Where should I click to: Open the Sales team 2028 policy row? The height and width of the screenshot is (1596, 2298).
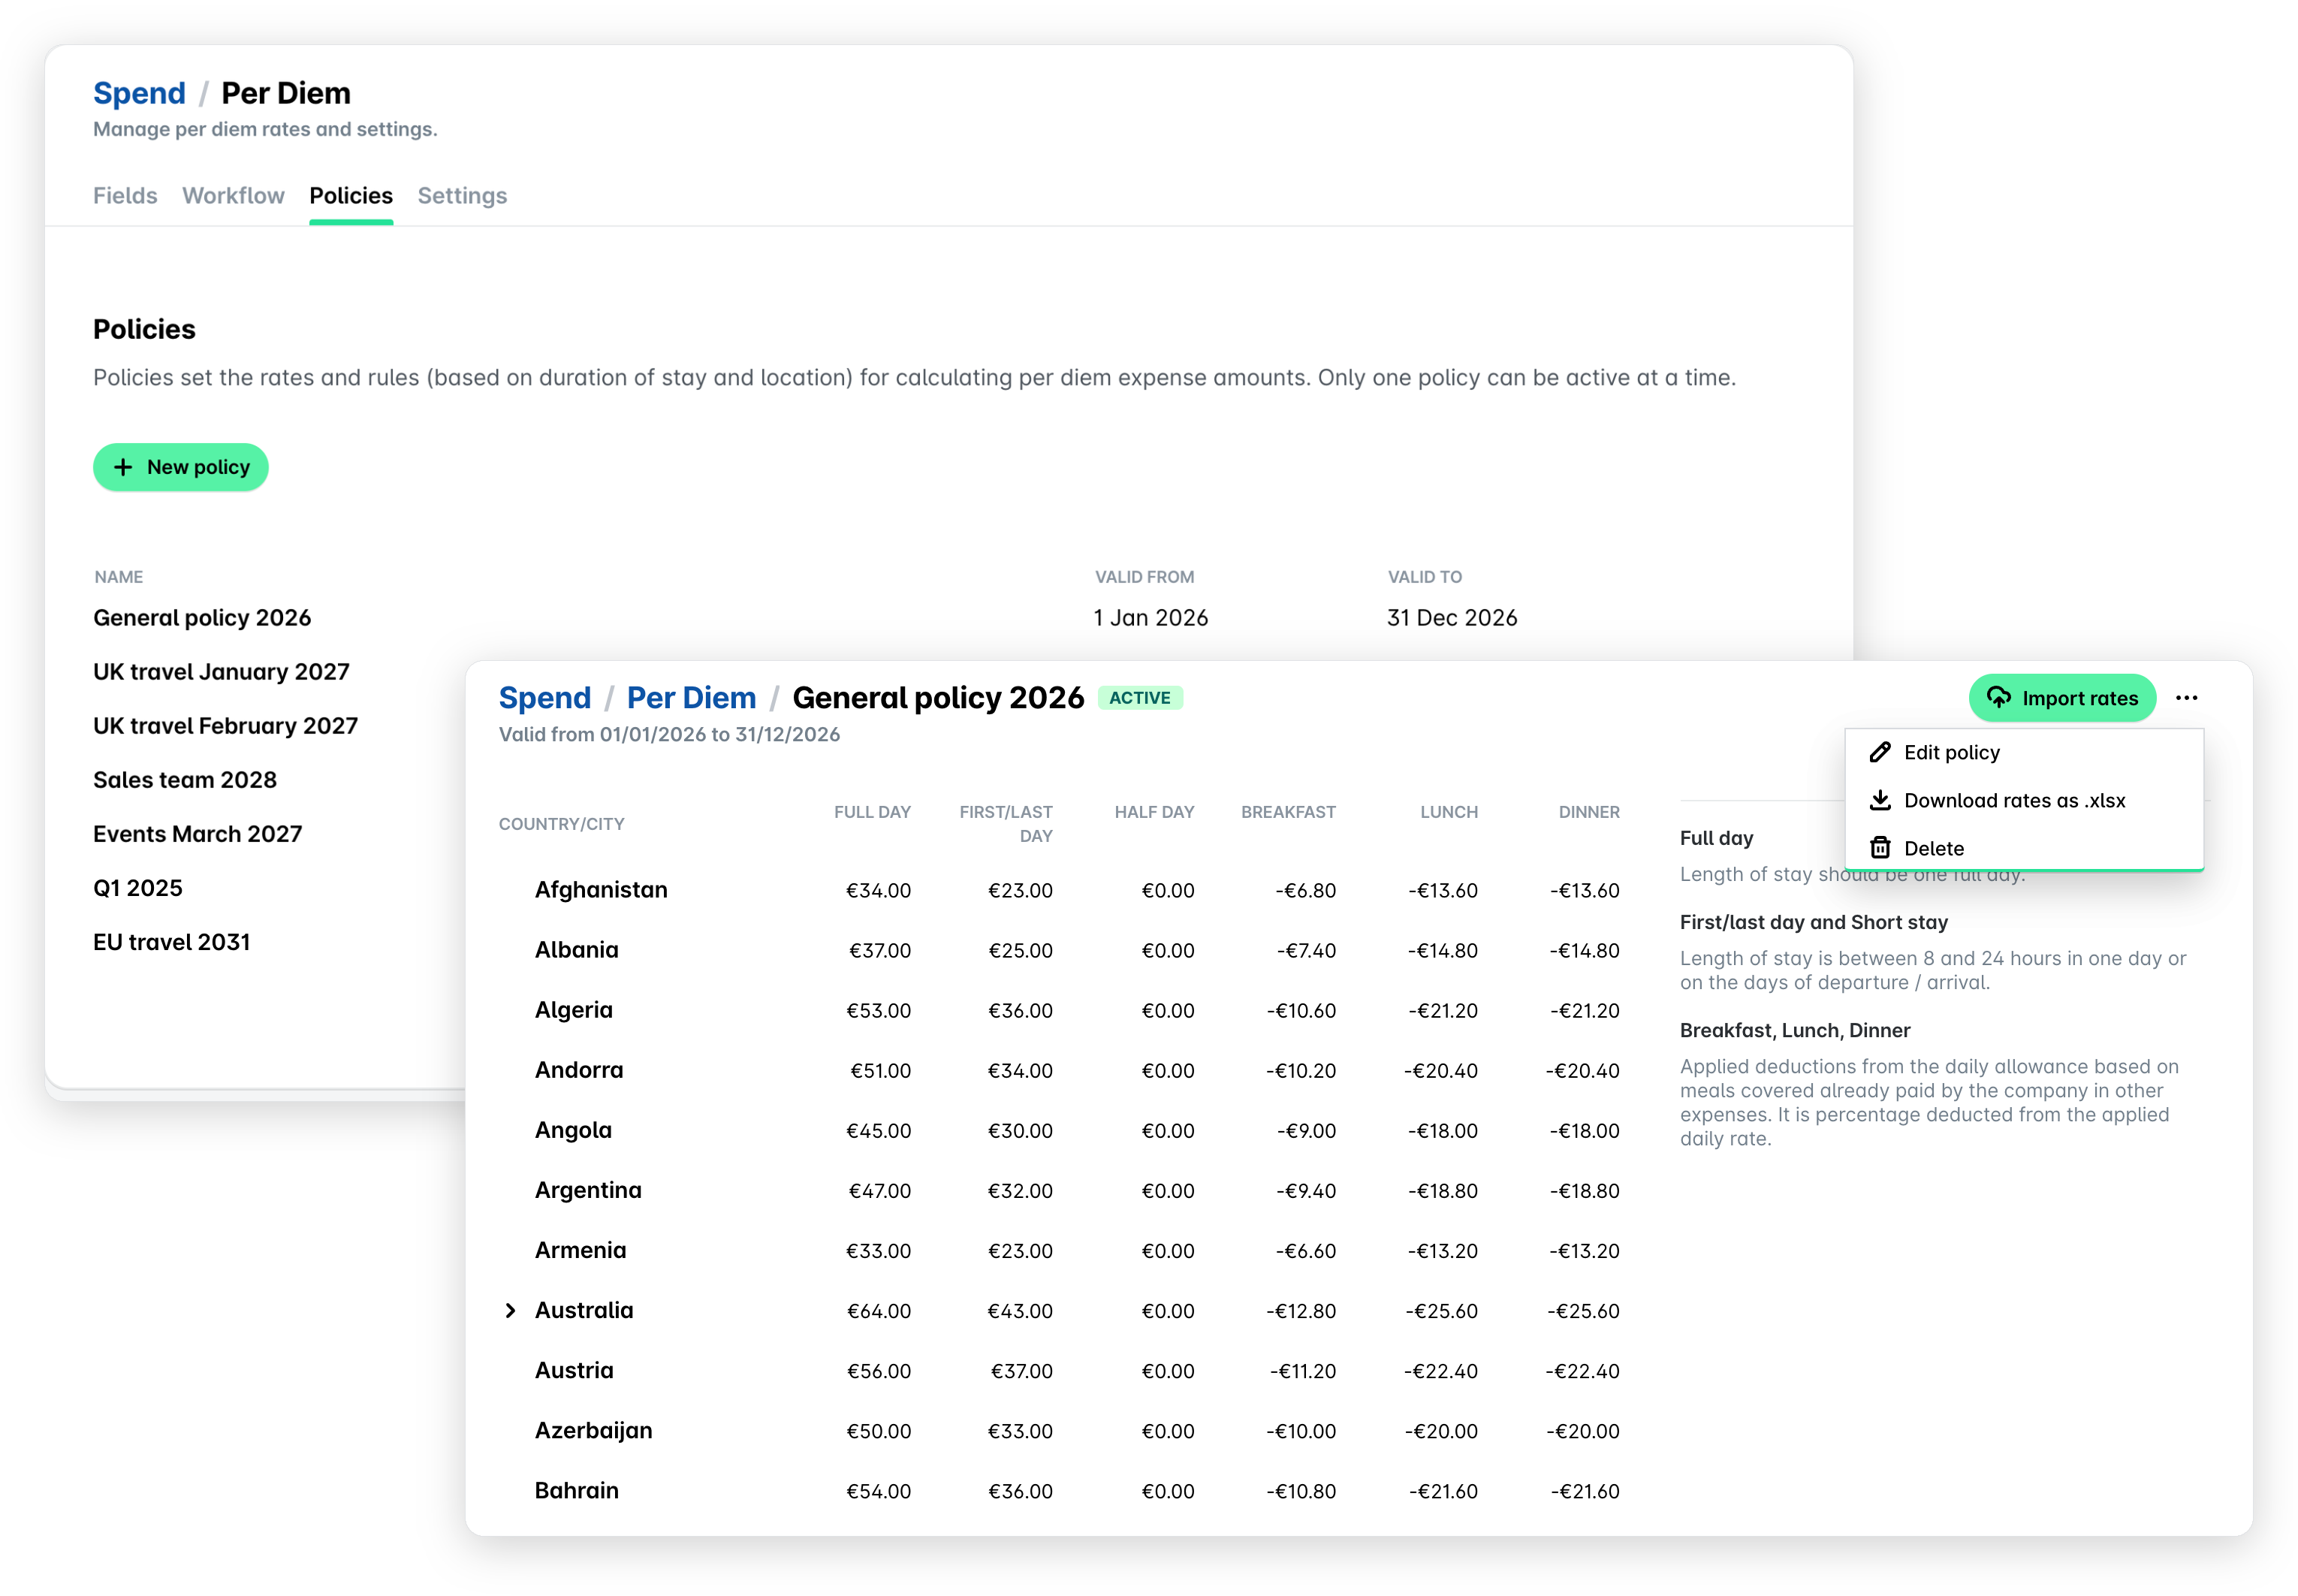click(185, 780)
